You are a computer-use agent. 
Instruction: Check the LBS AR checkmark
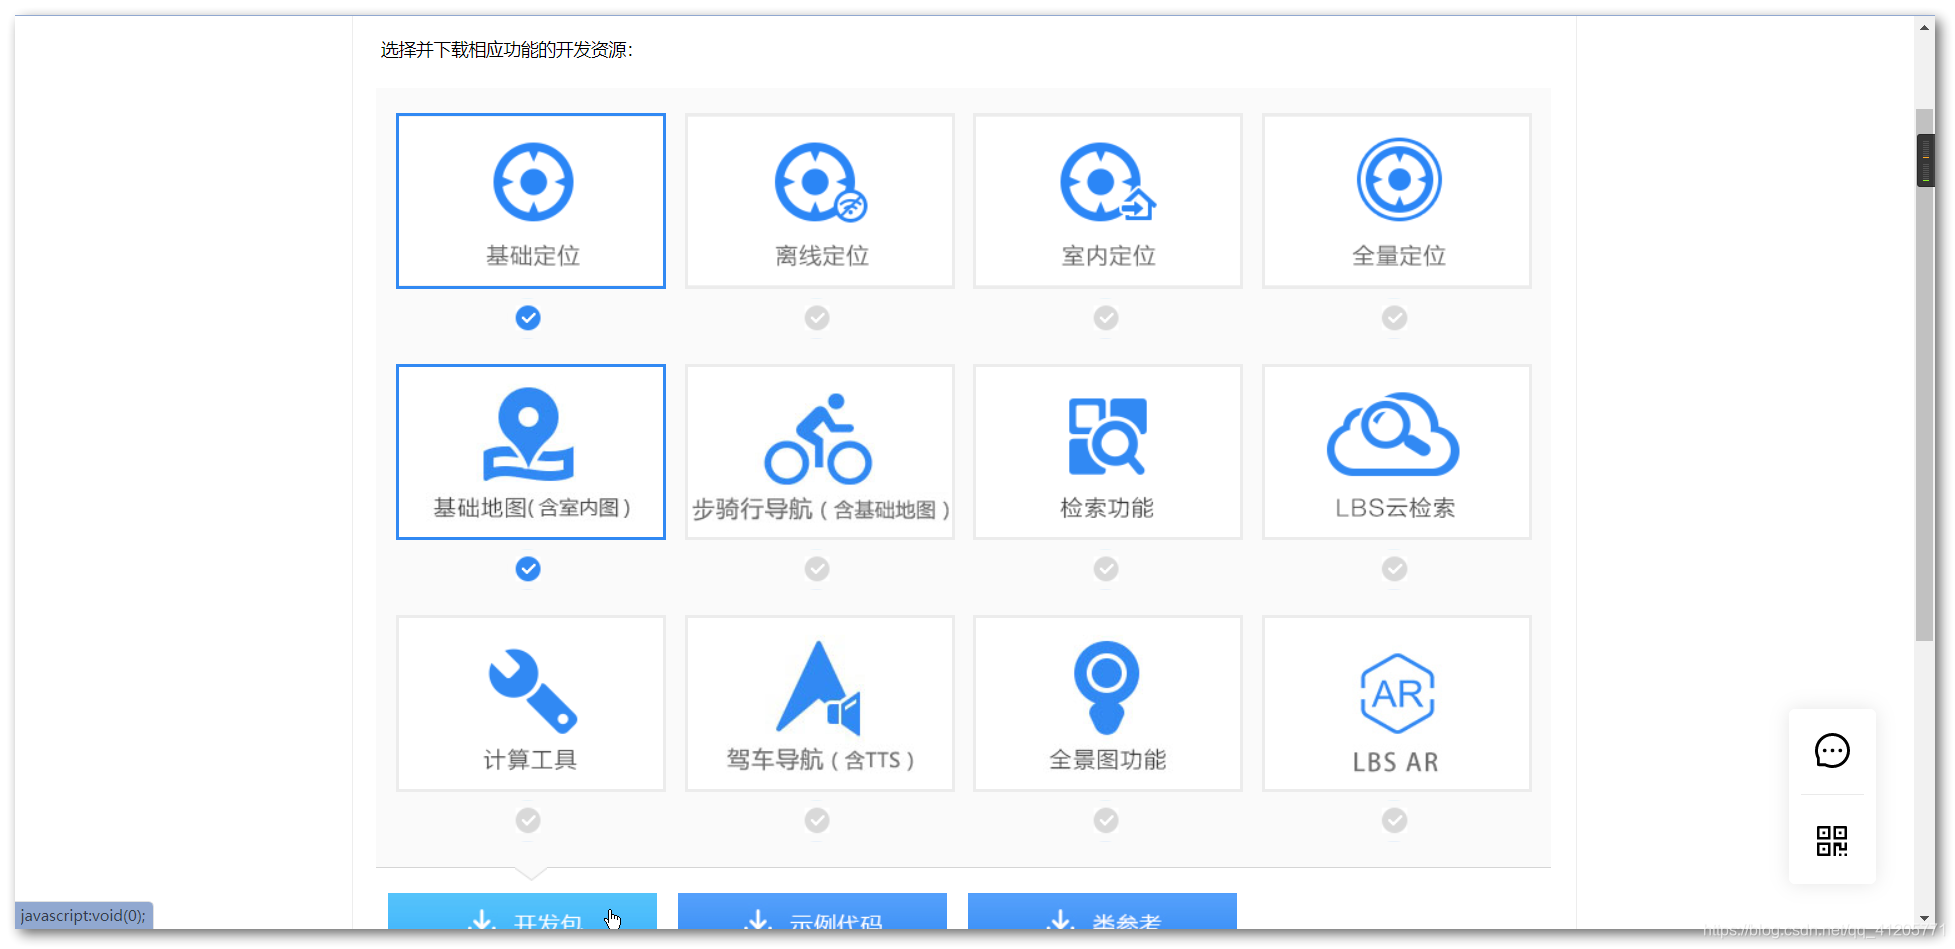(x=1395, y=821)
